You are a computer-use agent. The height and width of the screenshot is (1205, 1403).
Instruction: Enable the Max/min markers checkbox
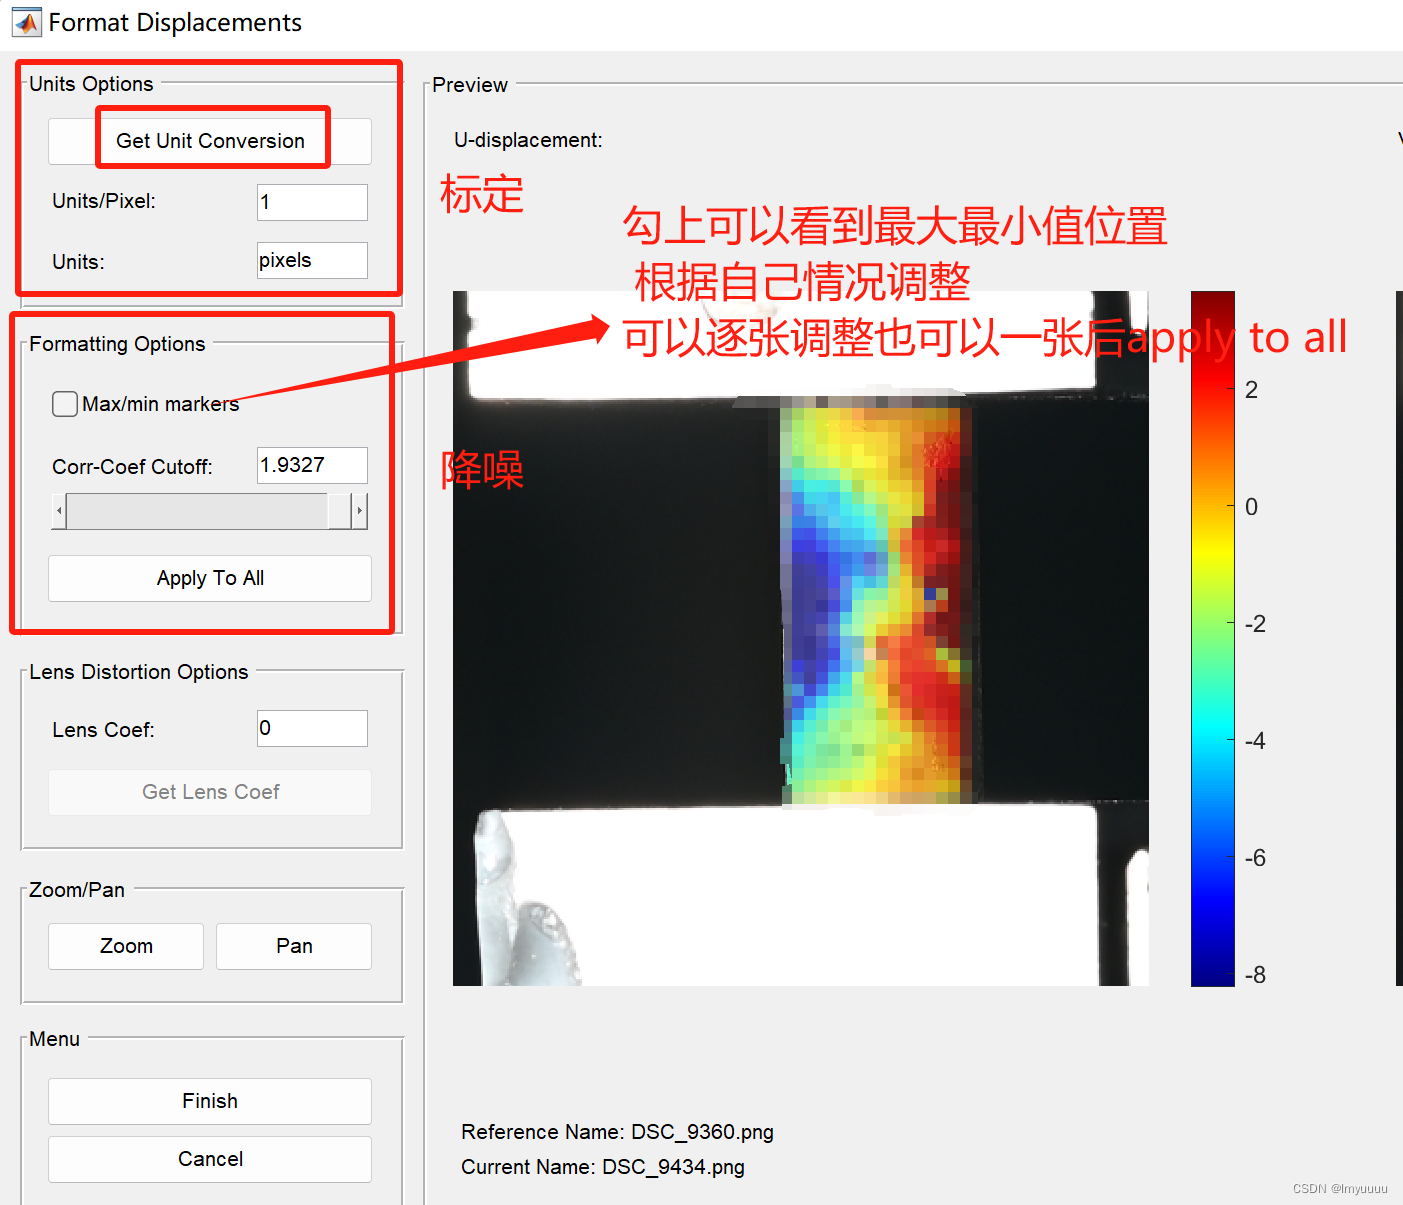click(x=64, y=404)
